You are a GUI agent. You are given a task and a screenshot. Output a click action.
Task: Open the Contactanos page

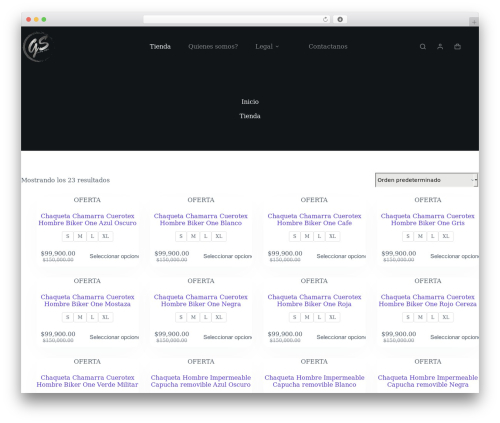[328, 47]
